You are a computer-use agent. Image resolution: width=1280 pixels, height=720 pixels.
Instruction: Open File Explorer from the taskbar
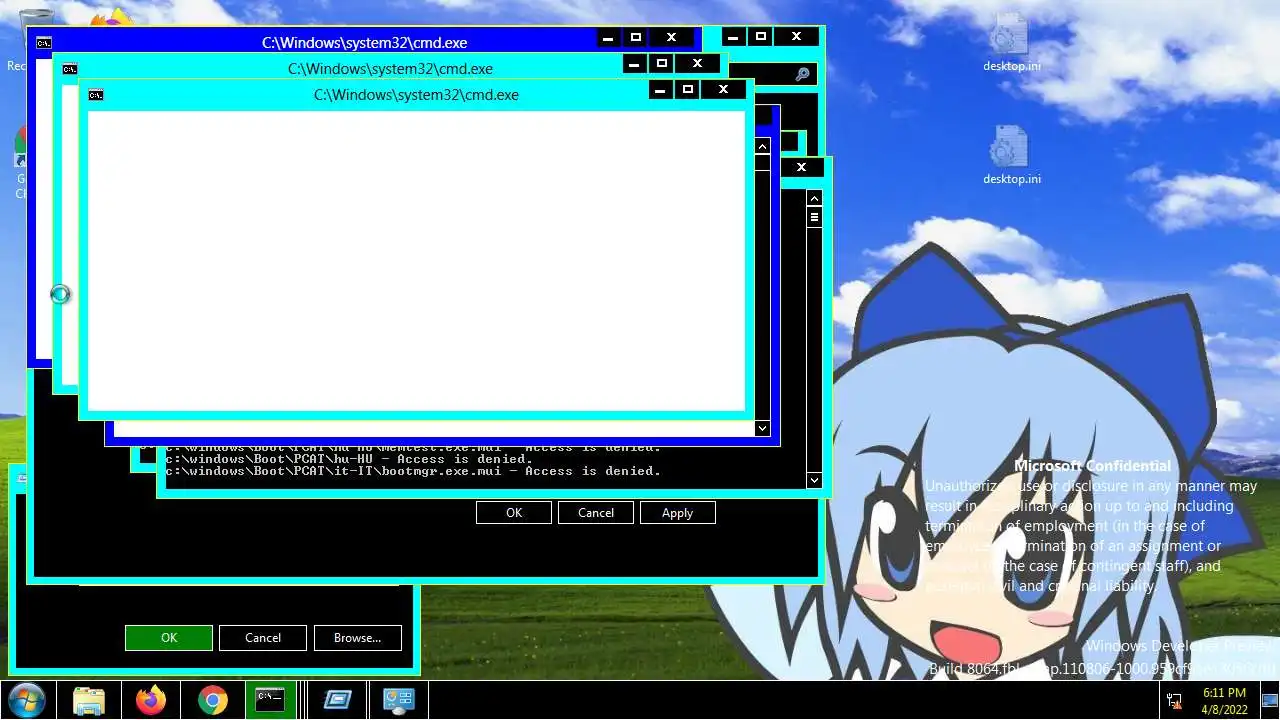tap(89, 700)
